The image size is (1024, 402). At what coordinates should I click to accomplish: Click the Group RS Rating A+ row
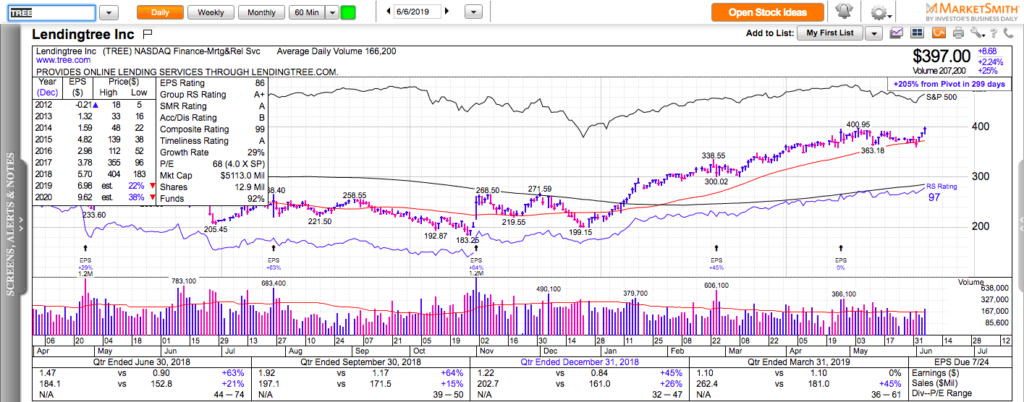click(x=212, y=95)
